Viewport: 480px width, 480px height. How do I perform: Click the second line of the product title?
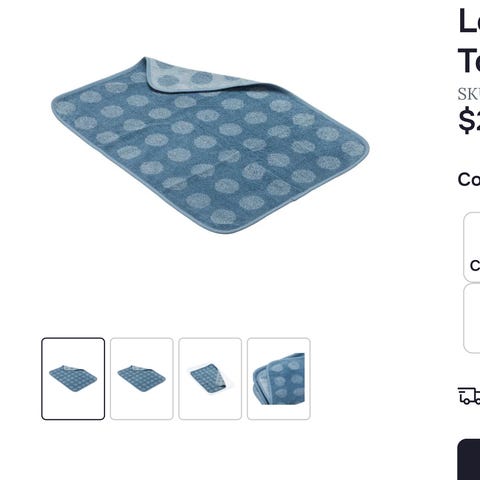coord(469,60)
